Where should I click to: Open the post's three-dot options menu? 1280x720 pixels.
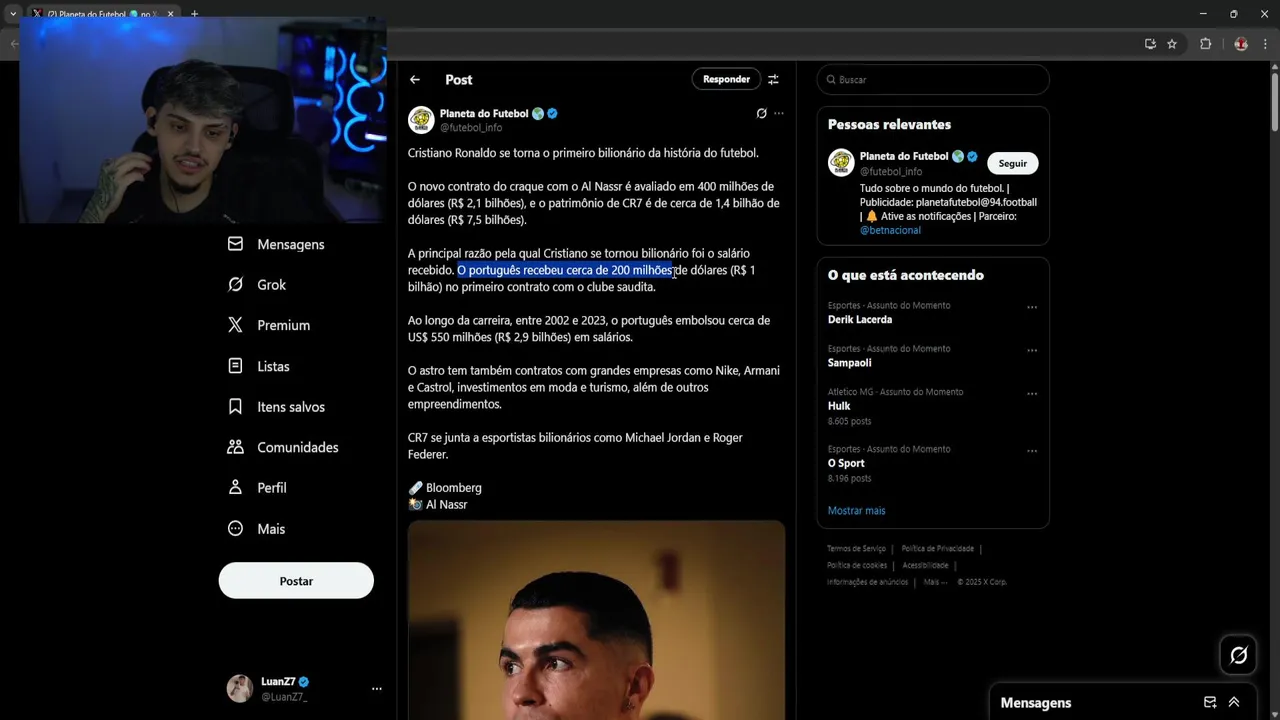779,114
